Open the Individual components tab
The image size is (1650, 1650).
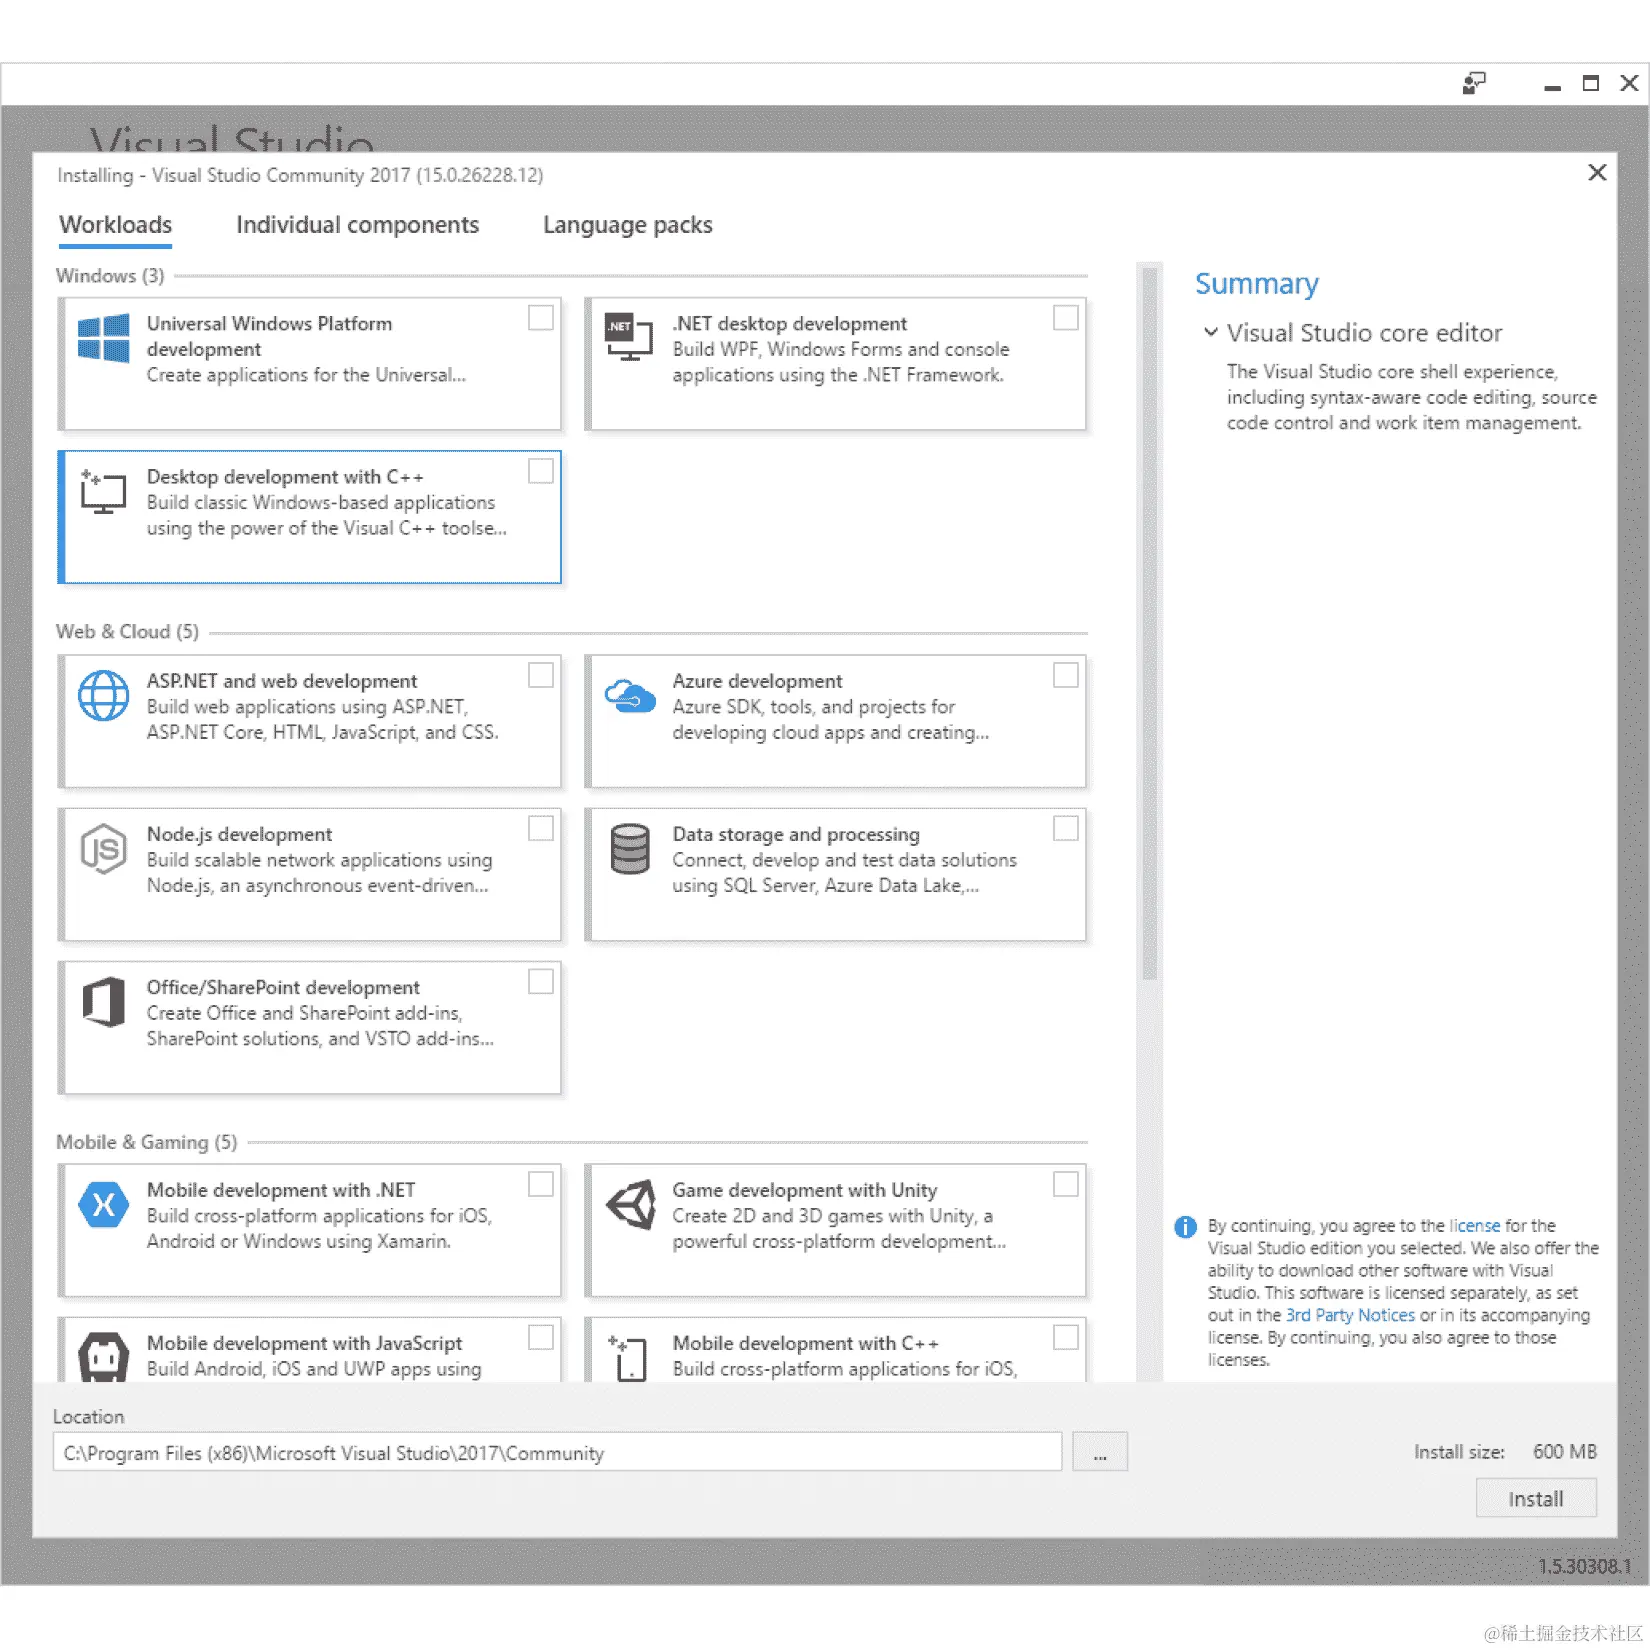tap(358, 225)
